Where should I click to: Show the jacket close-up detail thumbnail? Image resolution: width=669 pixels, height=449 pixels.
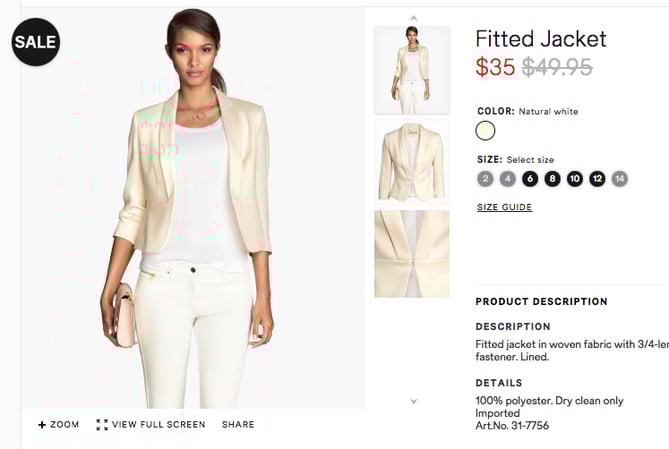412,254
